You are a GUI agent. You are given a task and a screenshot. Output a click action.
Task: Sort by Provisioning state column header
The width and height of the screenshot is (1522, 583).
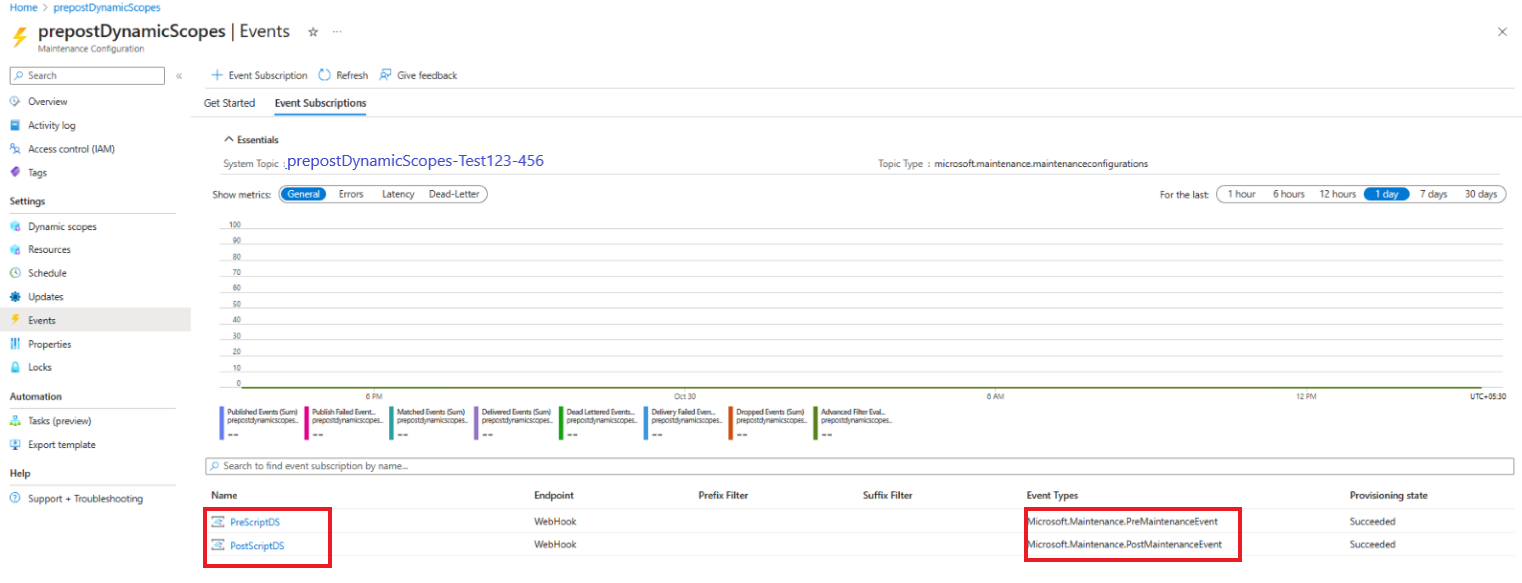1388,495
